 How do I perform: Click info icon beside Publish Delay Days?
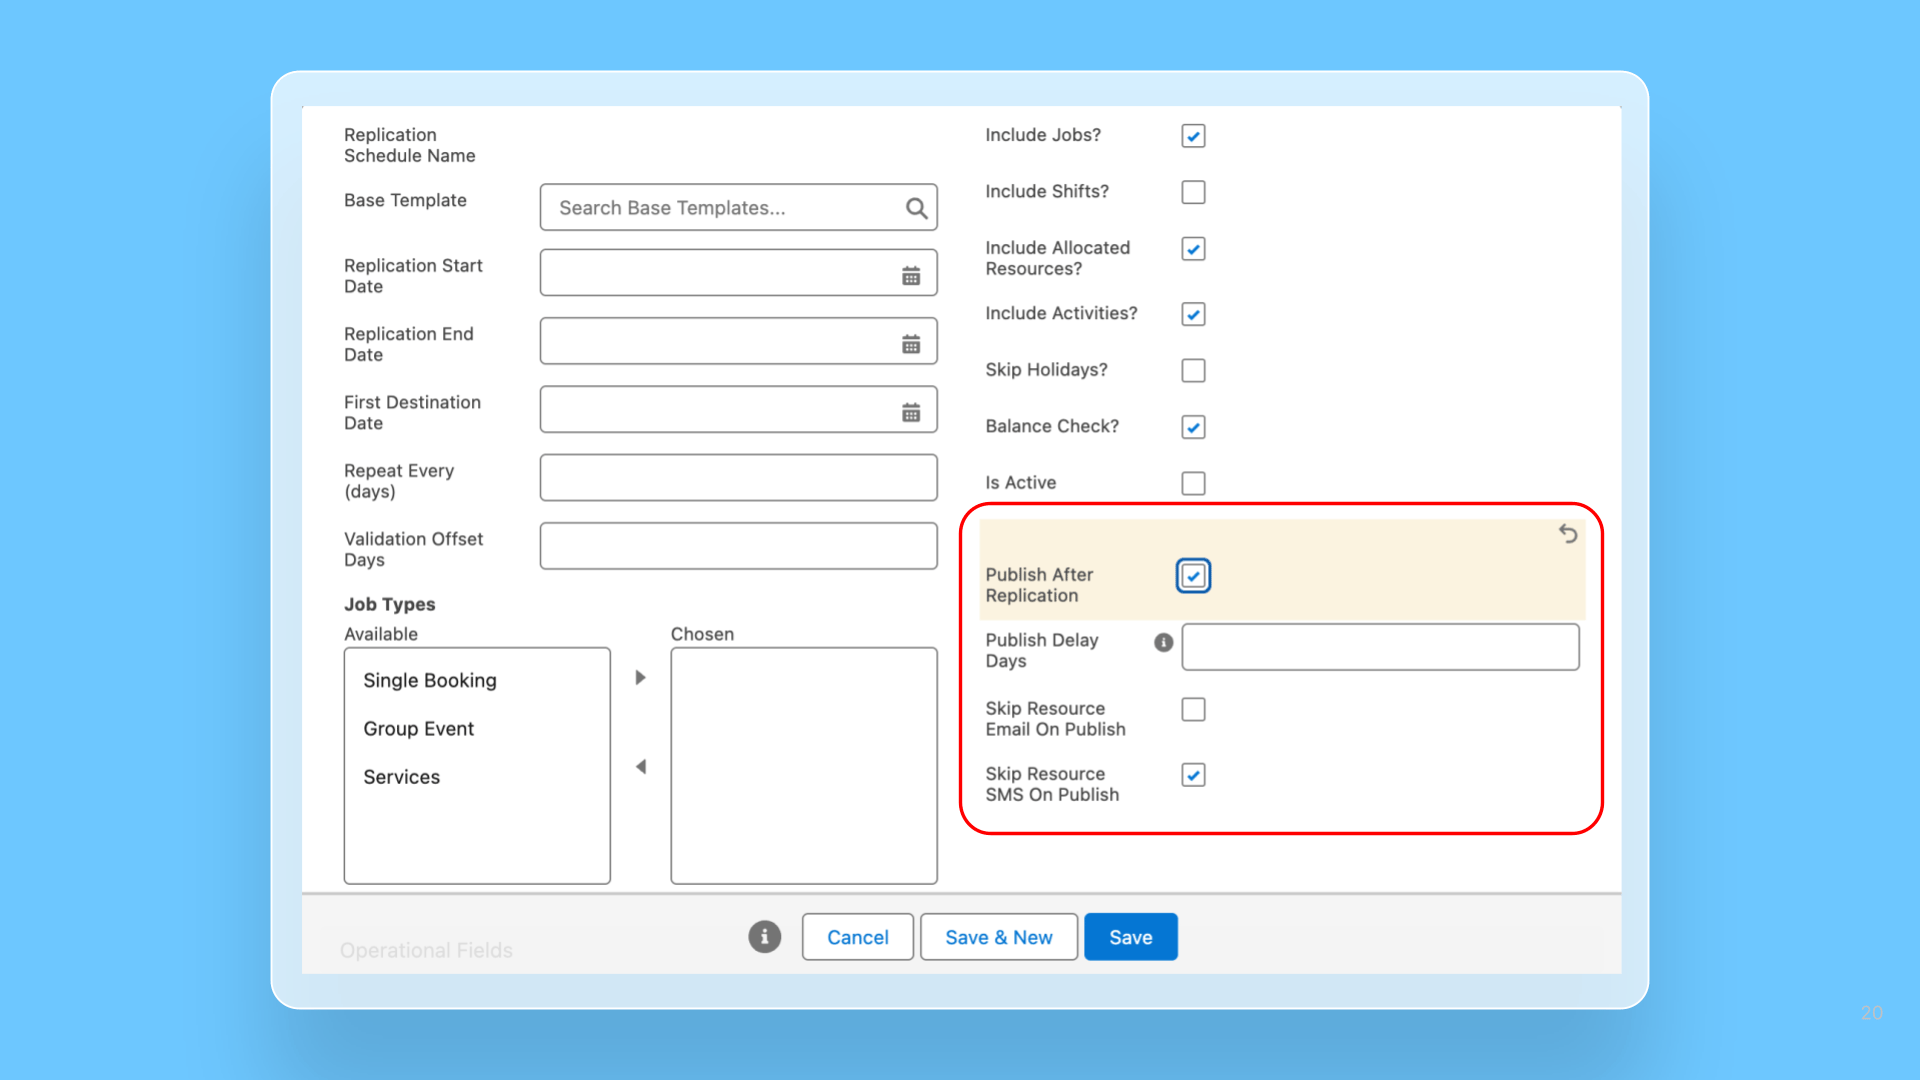click(x=1163, y=642)
